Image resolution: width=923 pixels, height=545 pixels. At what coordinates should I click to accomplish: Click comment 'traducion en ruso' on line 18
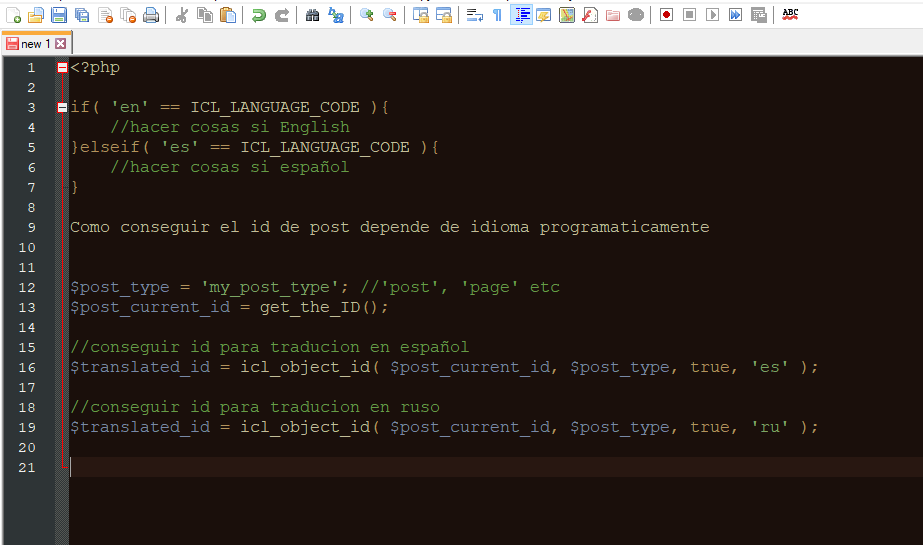coord(354,408)
